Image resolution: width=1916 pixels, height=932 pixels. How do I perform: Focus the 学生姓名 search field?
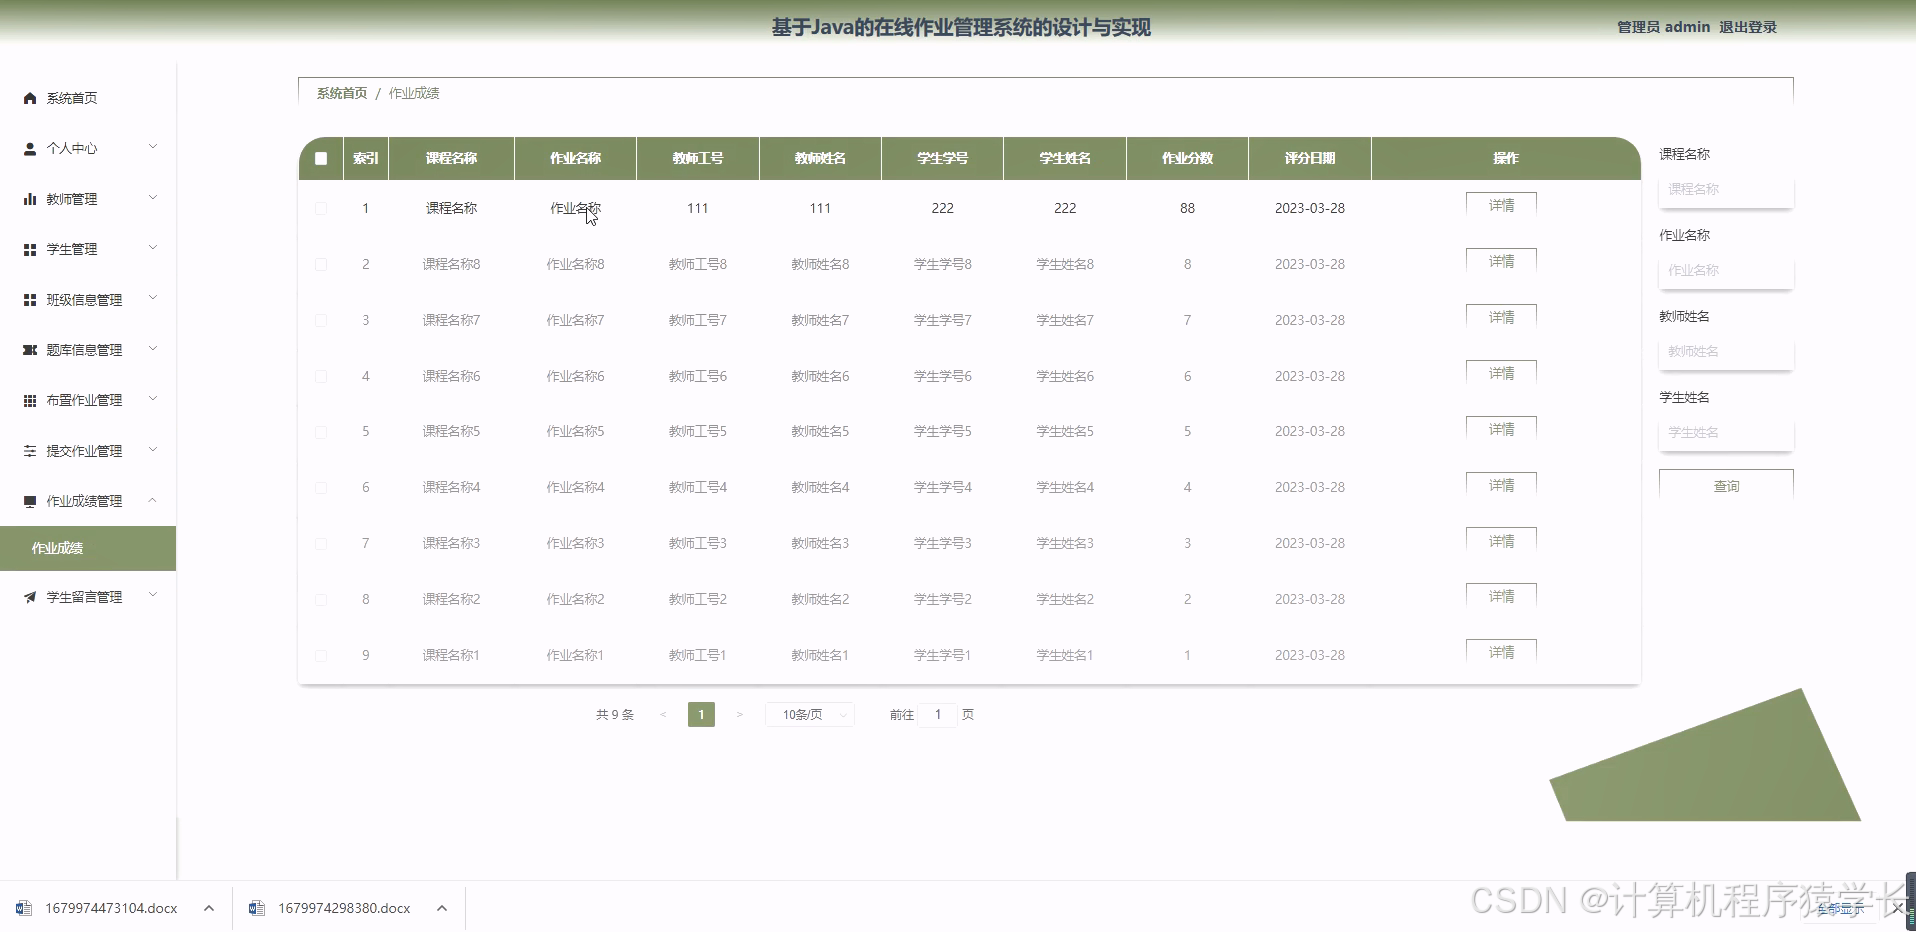click(1726, 432)
